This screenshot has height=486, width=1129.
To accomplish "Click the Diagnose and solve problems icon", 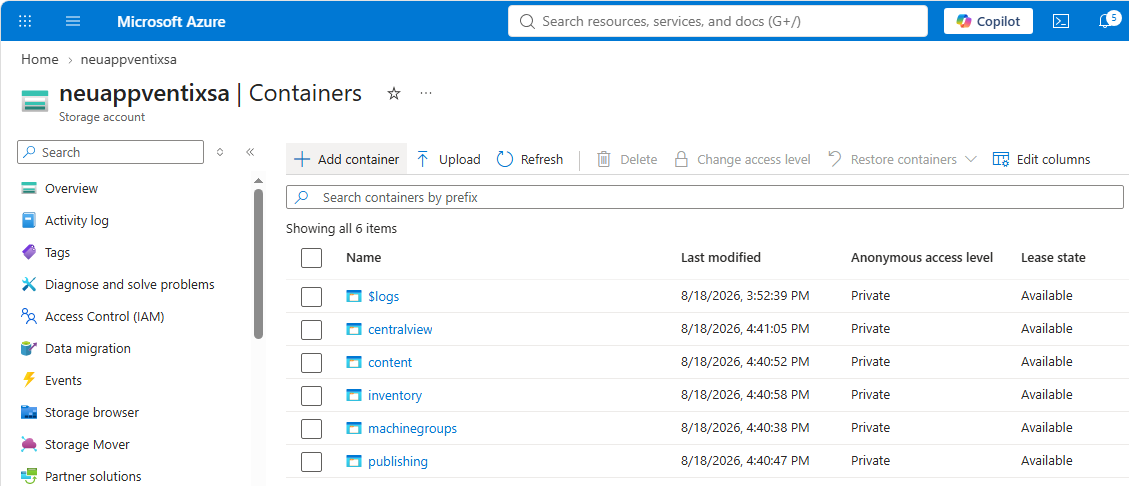I will [x=29, y=284].
